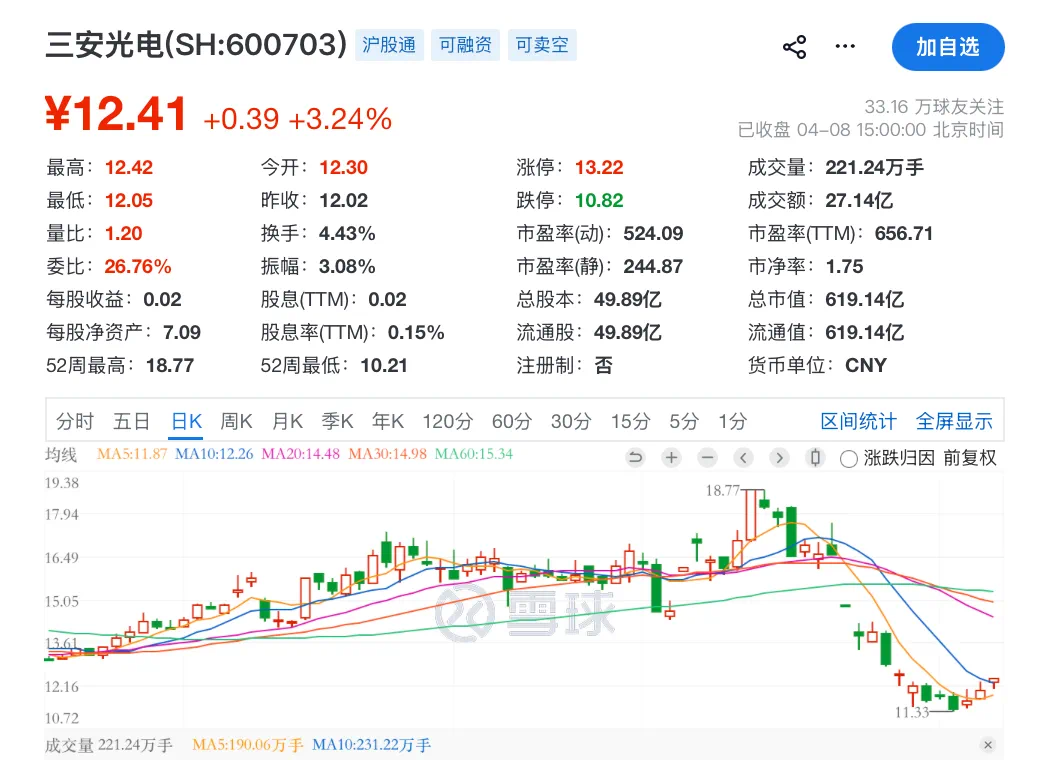
Task: Click the 18.77 high point on chart
Action: (x=752, y=492)
